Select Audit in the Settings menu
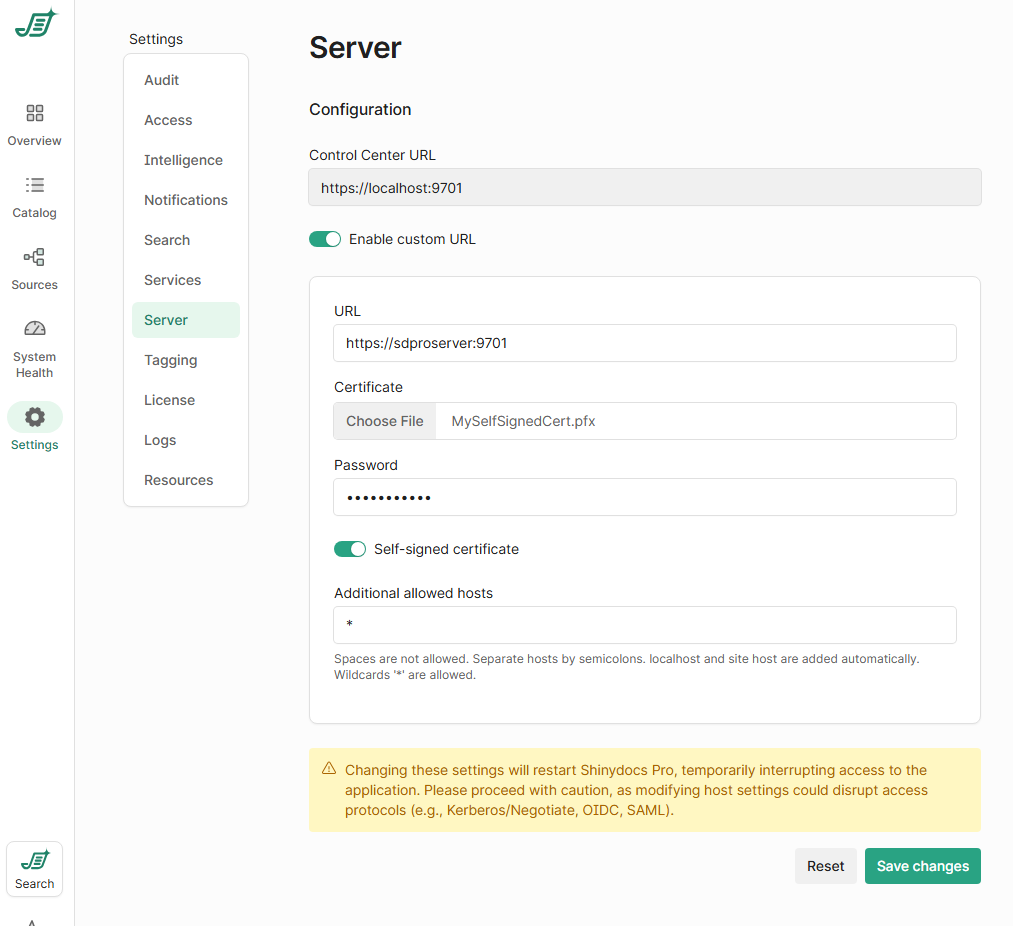The width and height of the screenshot is (1013, 926). pos(162,80)
